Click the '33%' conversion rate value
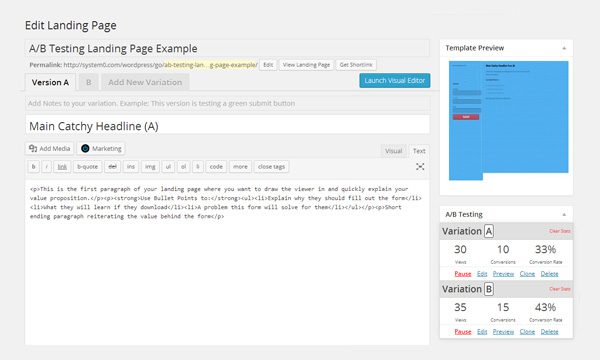Viewport: 600px width, 360px height. [x=545, y=249]
